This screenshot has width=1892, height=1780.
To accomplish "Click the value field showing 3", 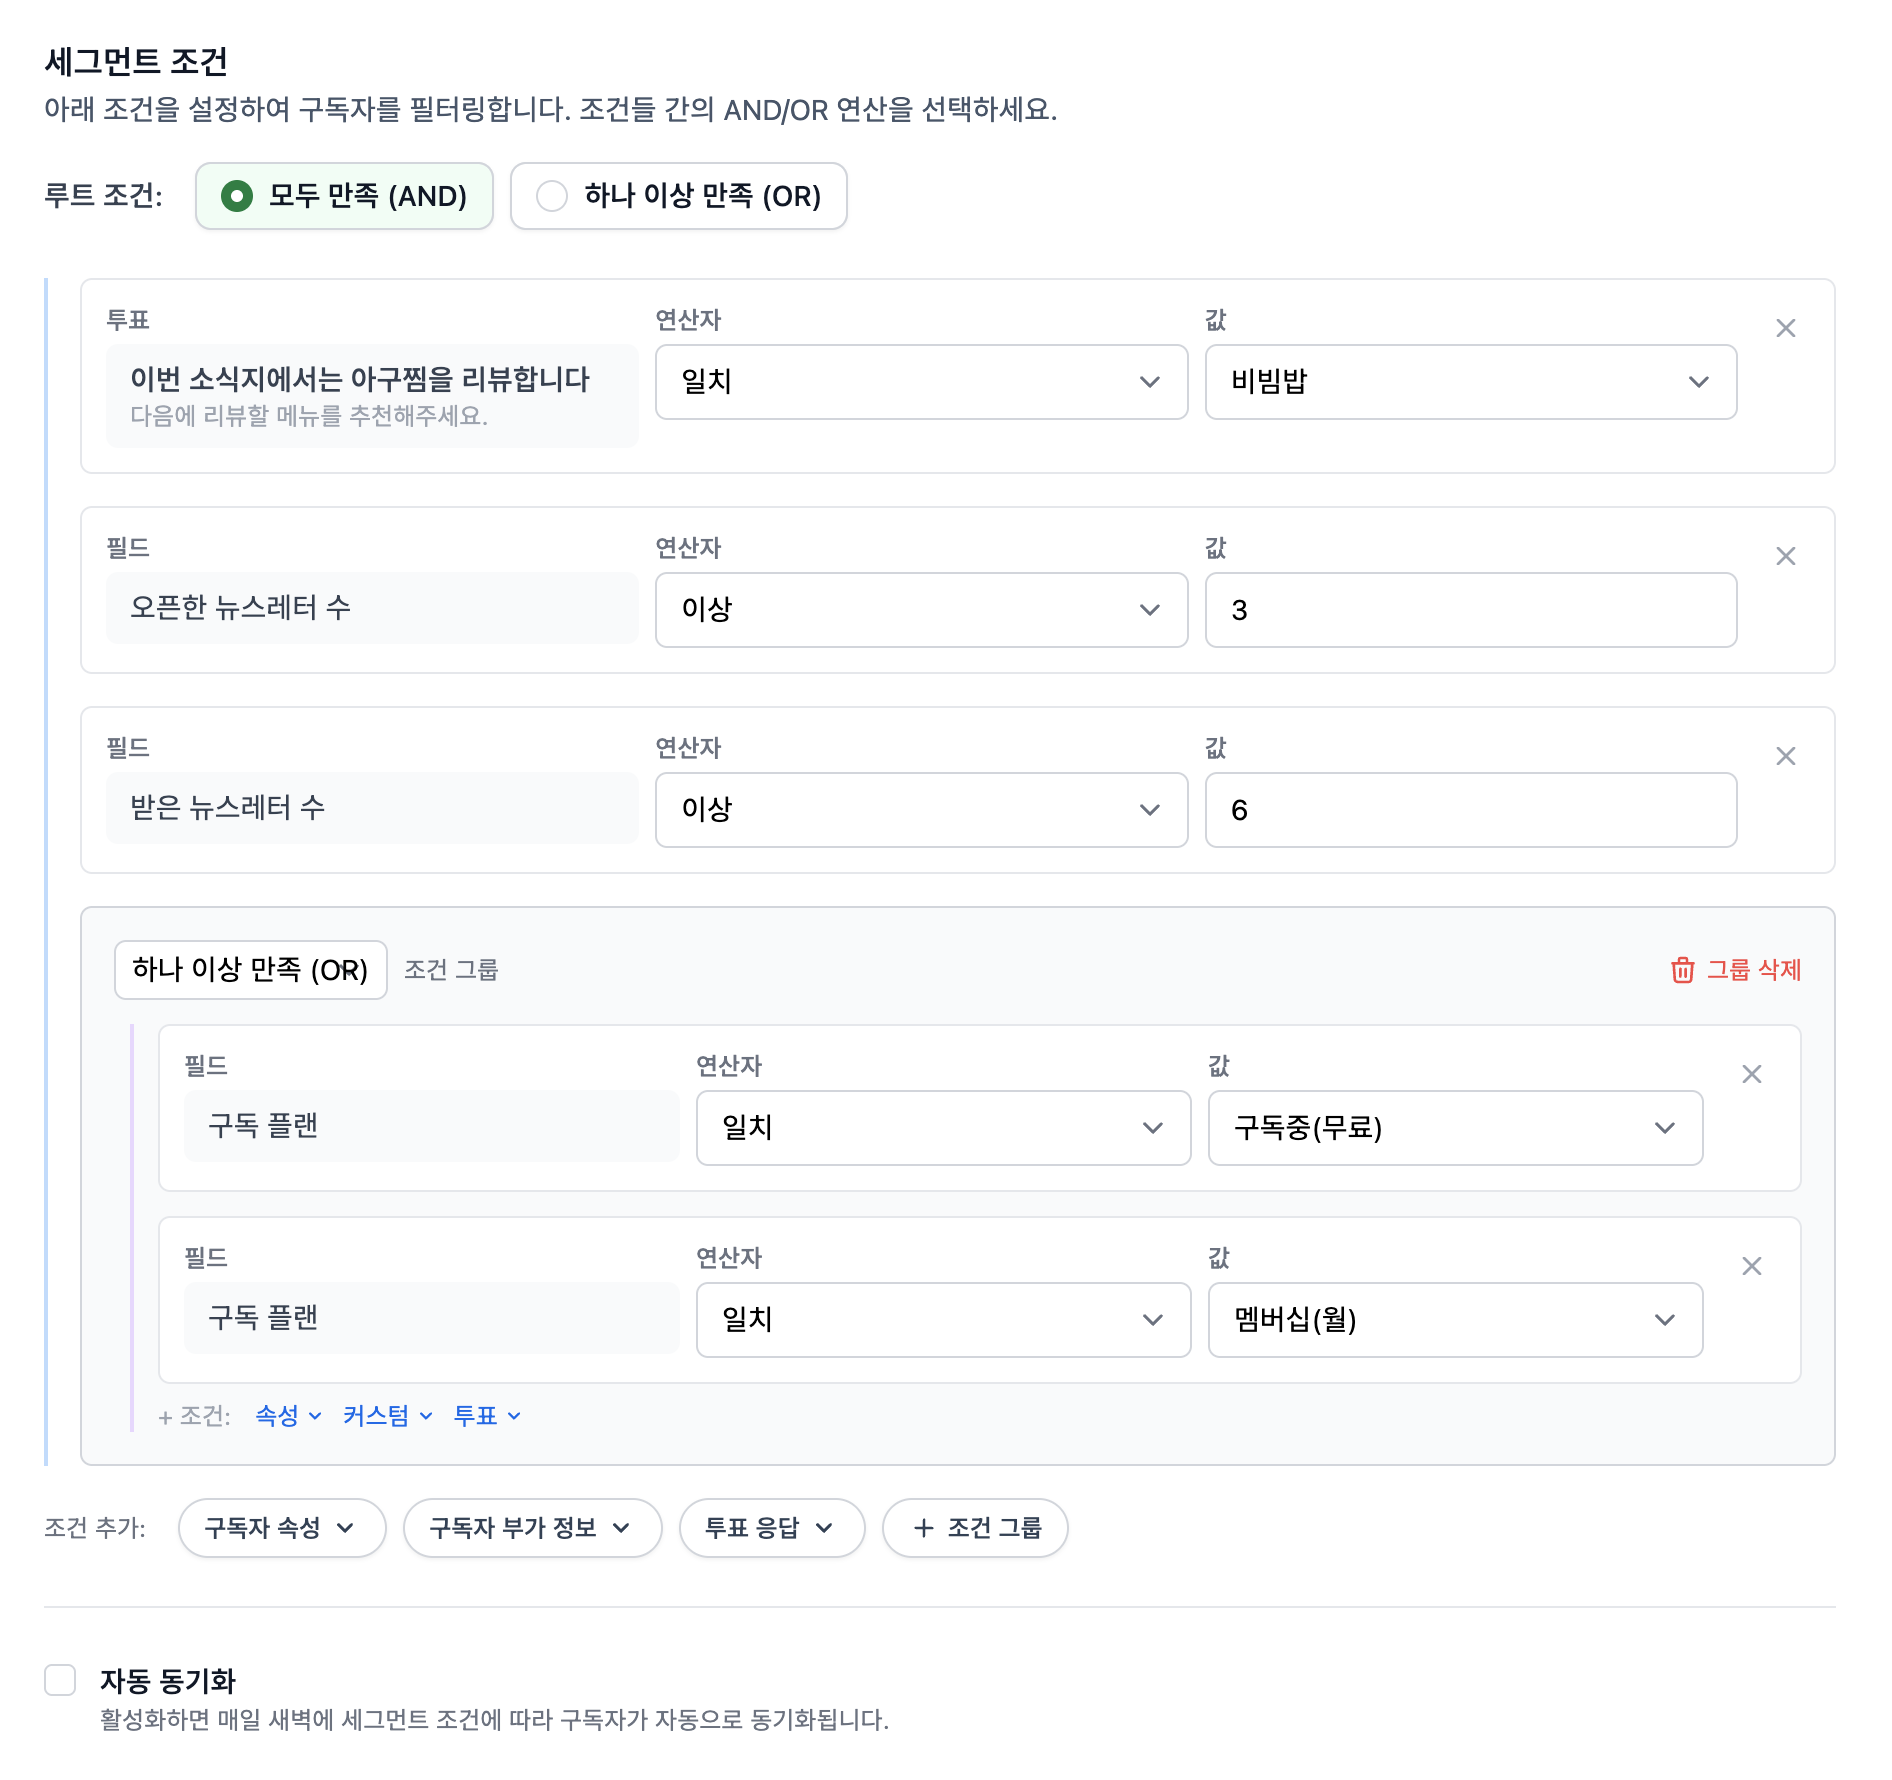I will coord(1470,610).
